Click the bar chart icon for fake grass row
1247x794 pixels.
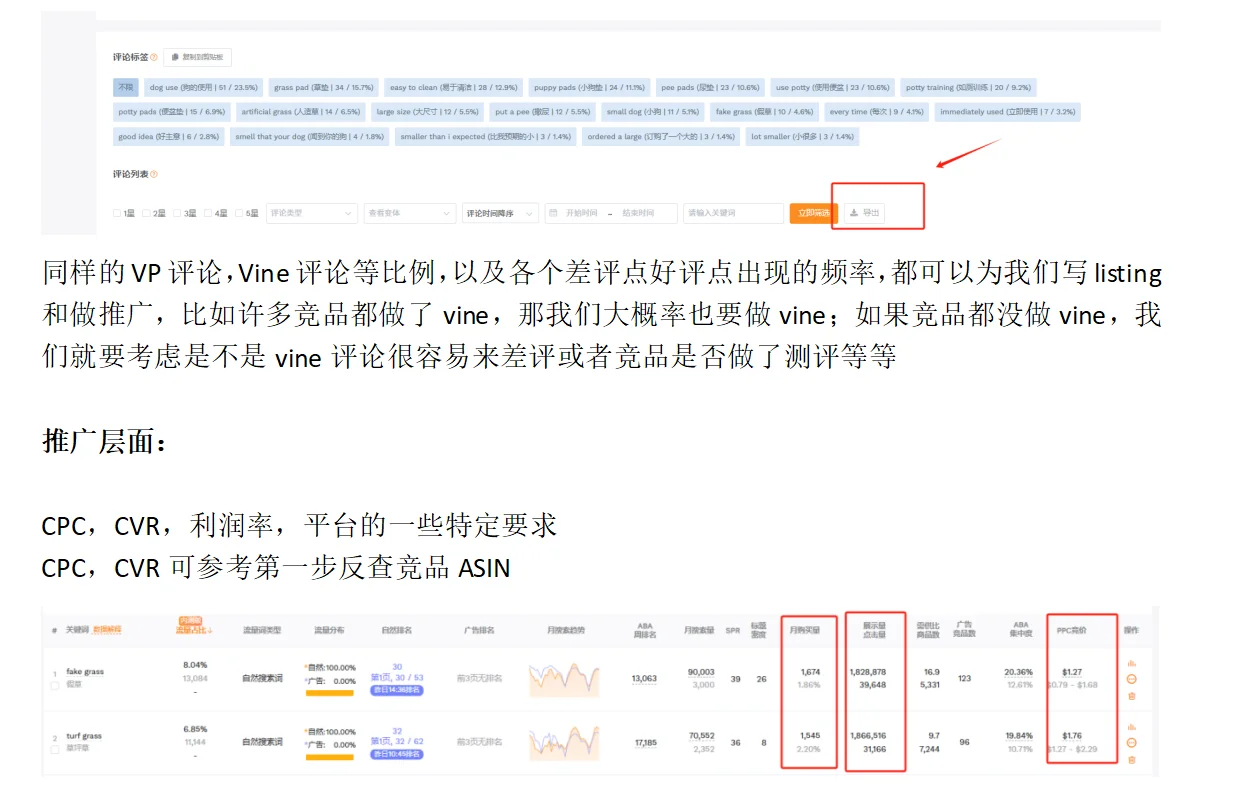(x=1131, y=664)
